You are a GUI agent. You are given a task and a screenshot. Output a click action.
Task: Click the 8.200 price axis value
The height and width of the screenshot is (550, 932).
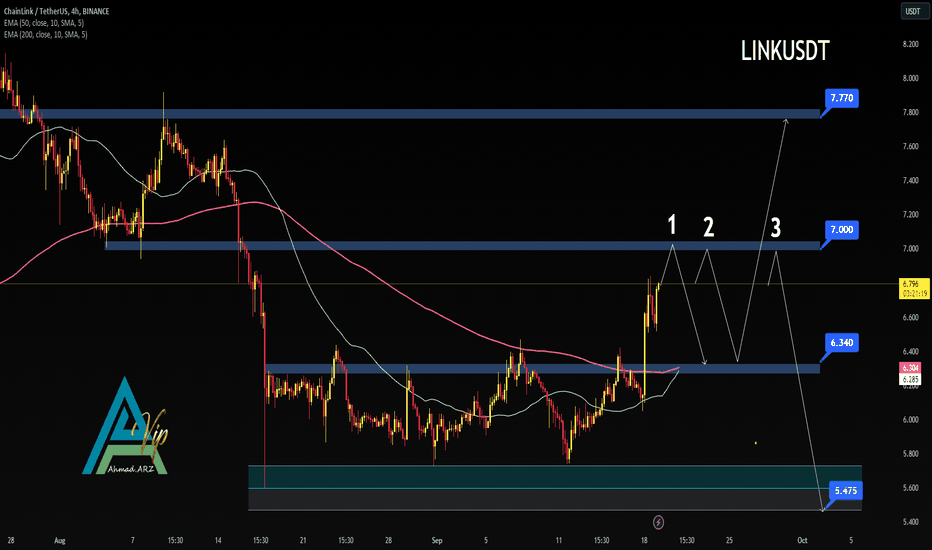(x=910, y=44)
